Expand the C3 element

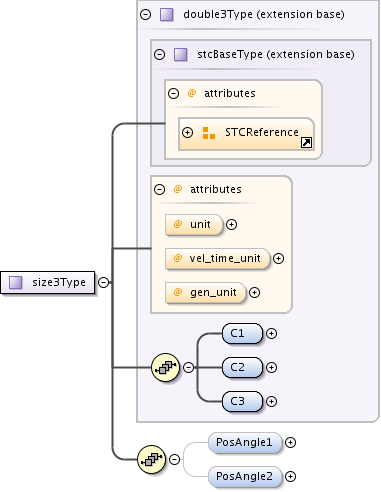271,401
